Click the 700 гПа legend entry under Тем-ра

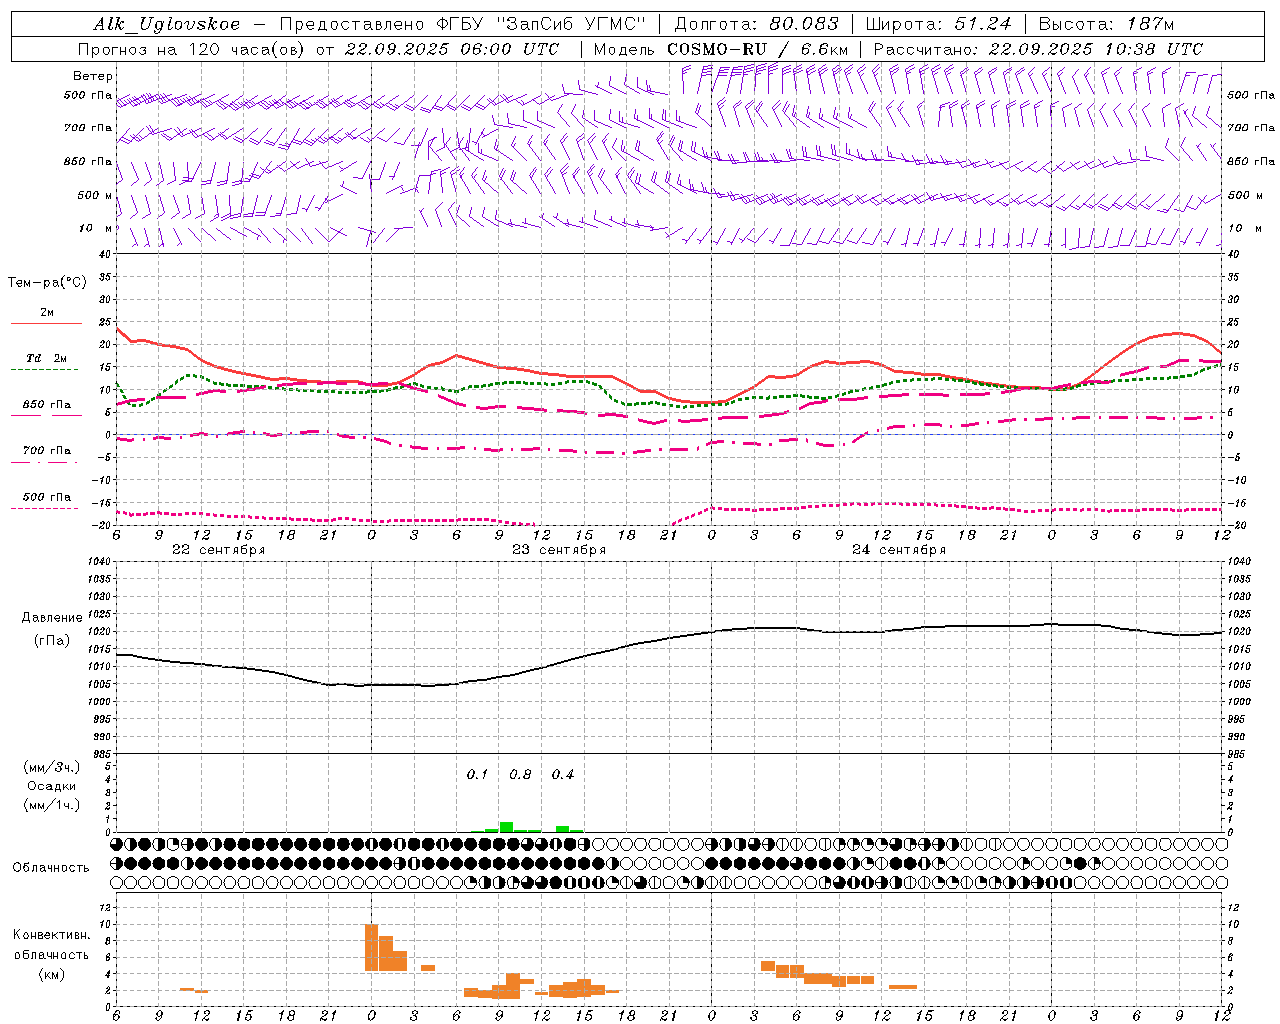(46, 451)
